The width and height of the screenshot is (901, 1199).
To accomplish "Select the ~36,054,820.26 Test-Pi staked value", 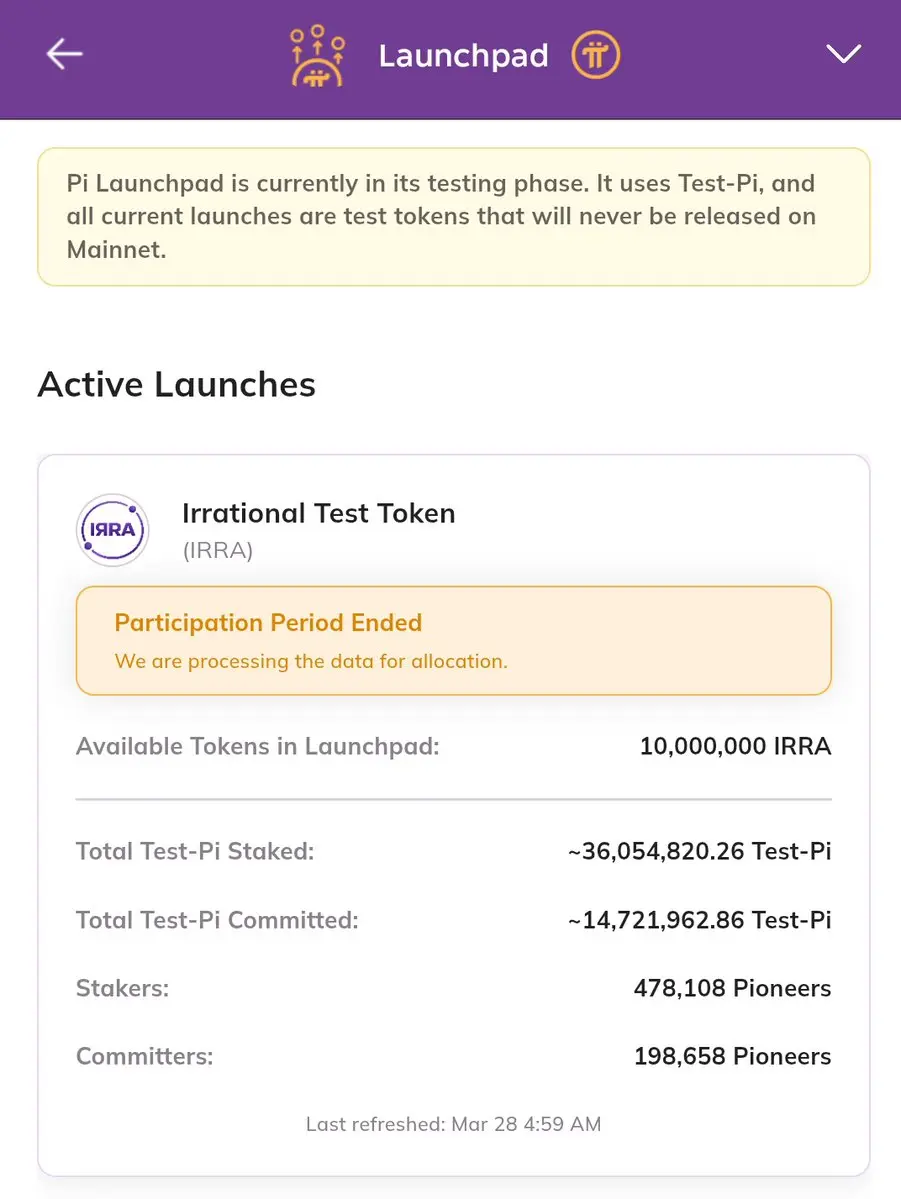I will [699, 852].
